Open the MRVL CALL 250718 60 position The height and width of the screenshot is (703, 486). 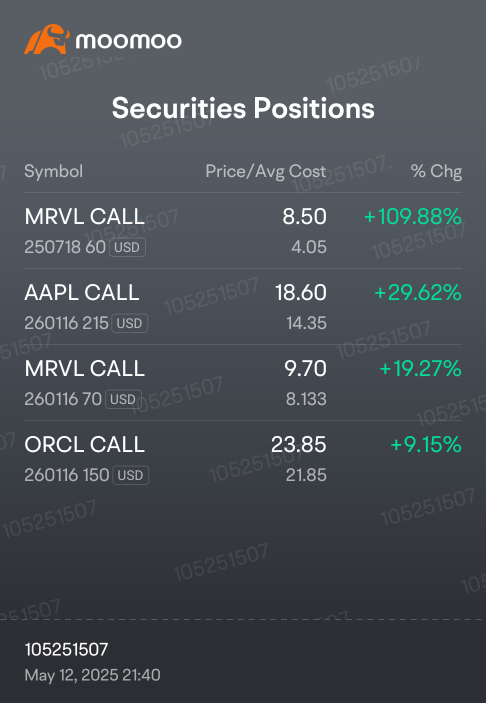point(243,231)
